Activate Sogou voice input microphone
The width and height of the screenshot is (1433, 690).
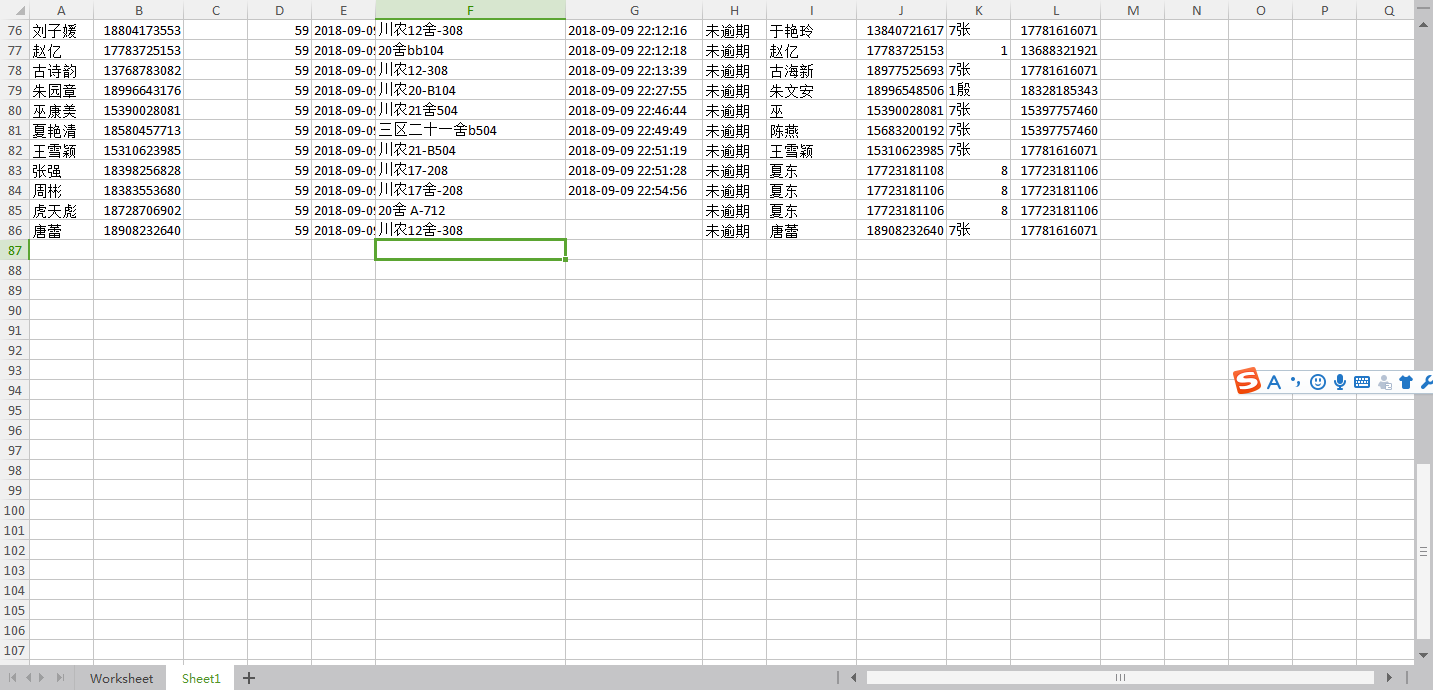pyautogui.click(x=1340, y=382)
